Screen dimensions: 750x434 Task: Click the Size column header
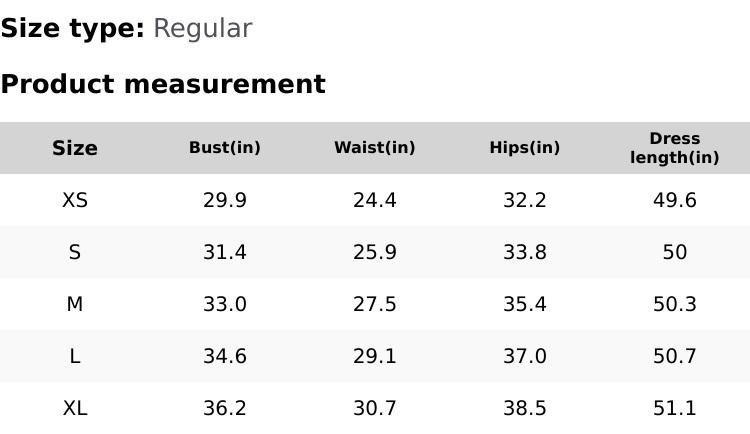pos(75,148)
